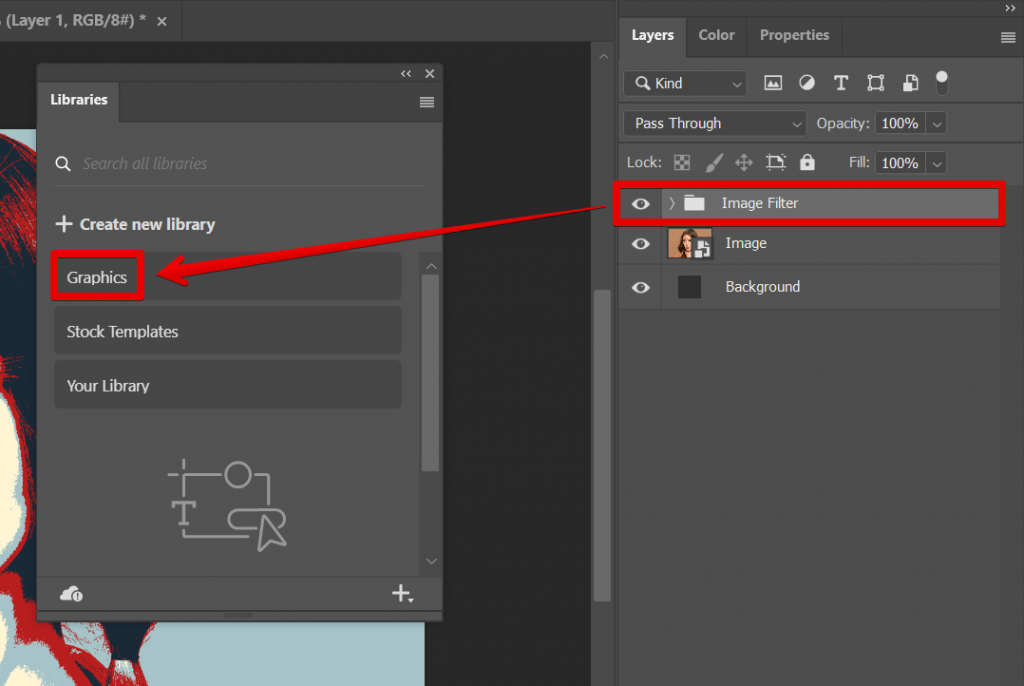
Task: Toggle layer filtering on/off switch
Action: [941, 82]
